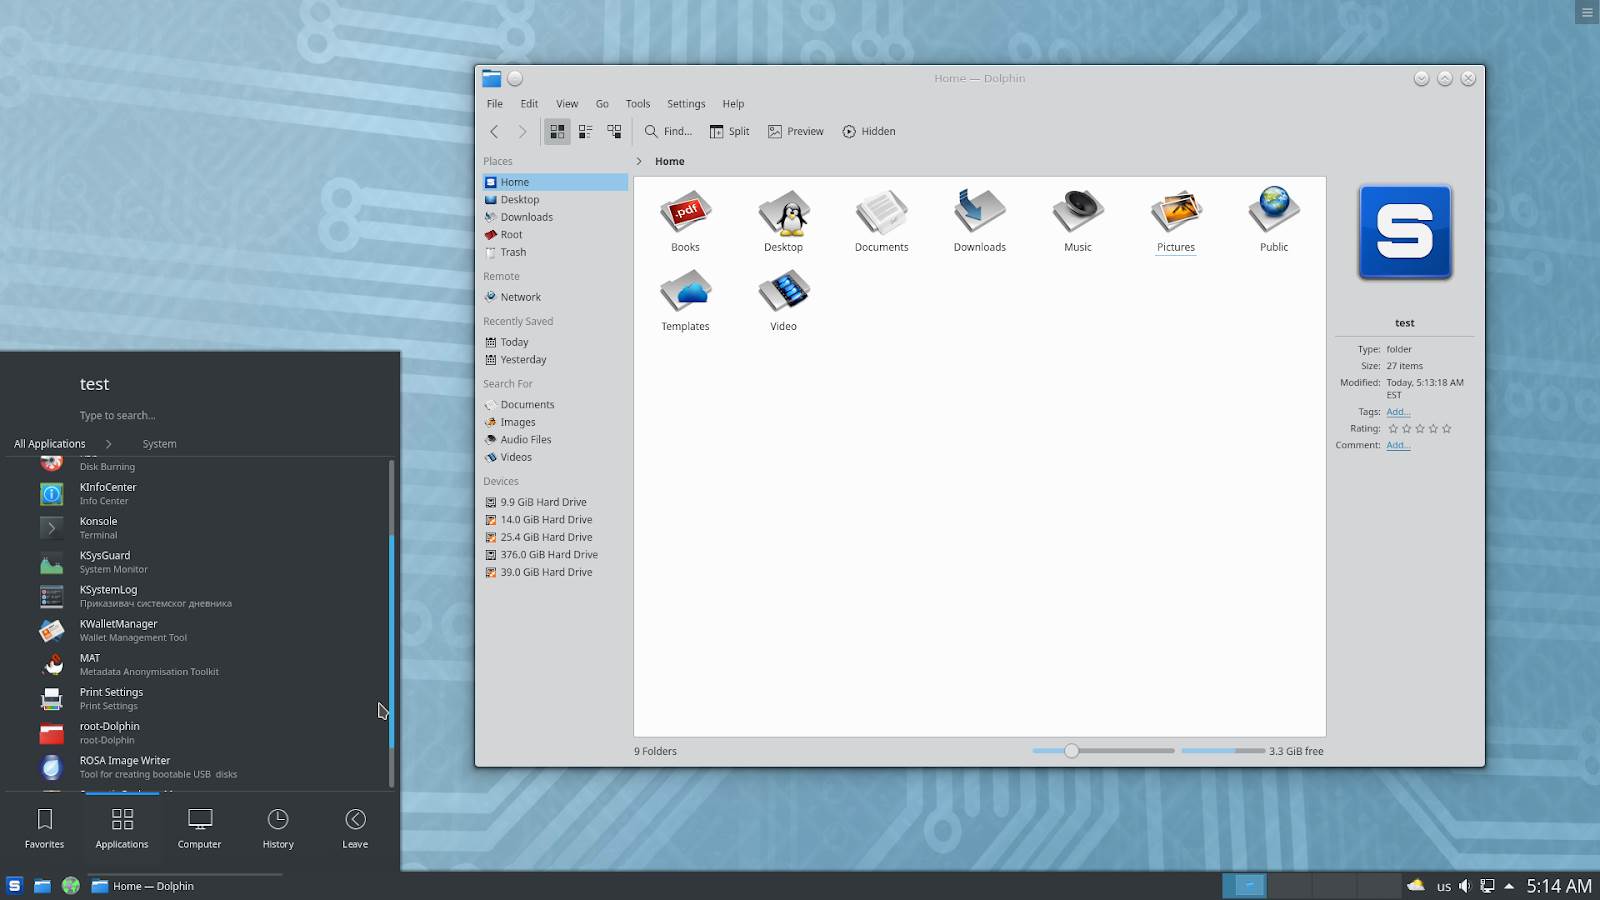This screenshot has height=900, width=1600.
Task: Open ROSA Image Writer entry
Action: click(x=125, y=765)
